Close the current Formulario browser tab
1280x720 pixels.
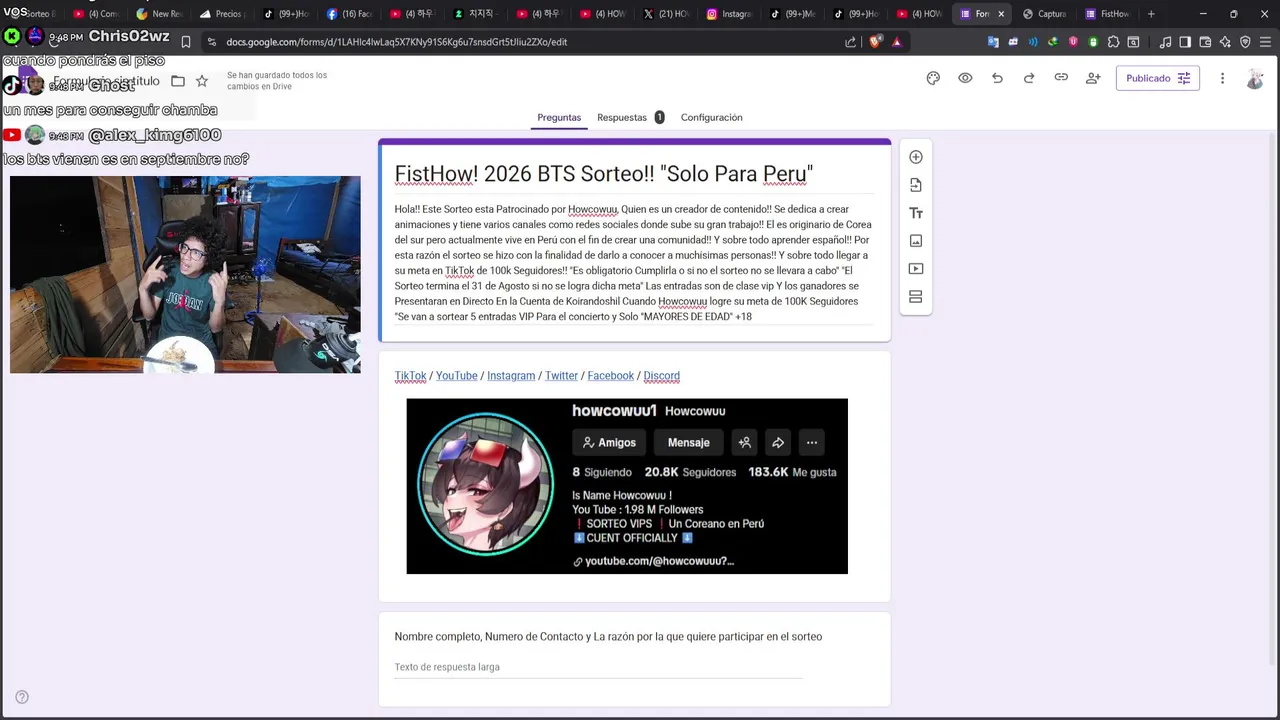coord(1001,14)
